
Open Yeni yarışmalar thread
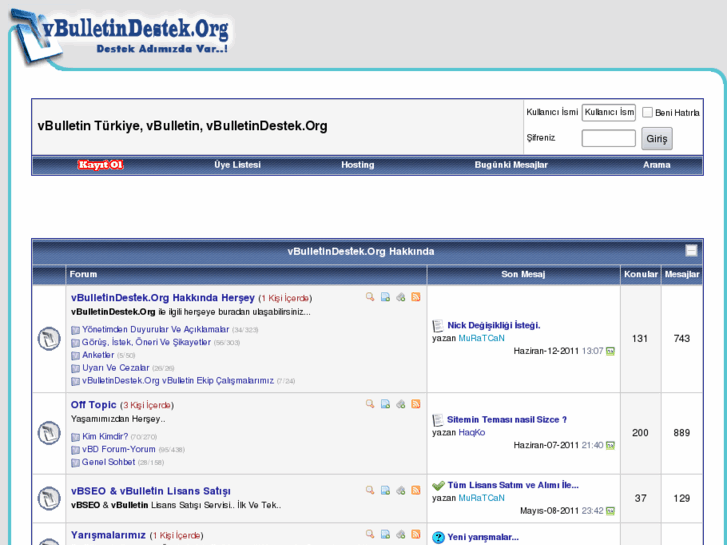pyautogui.click(x=483, y=537)
